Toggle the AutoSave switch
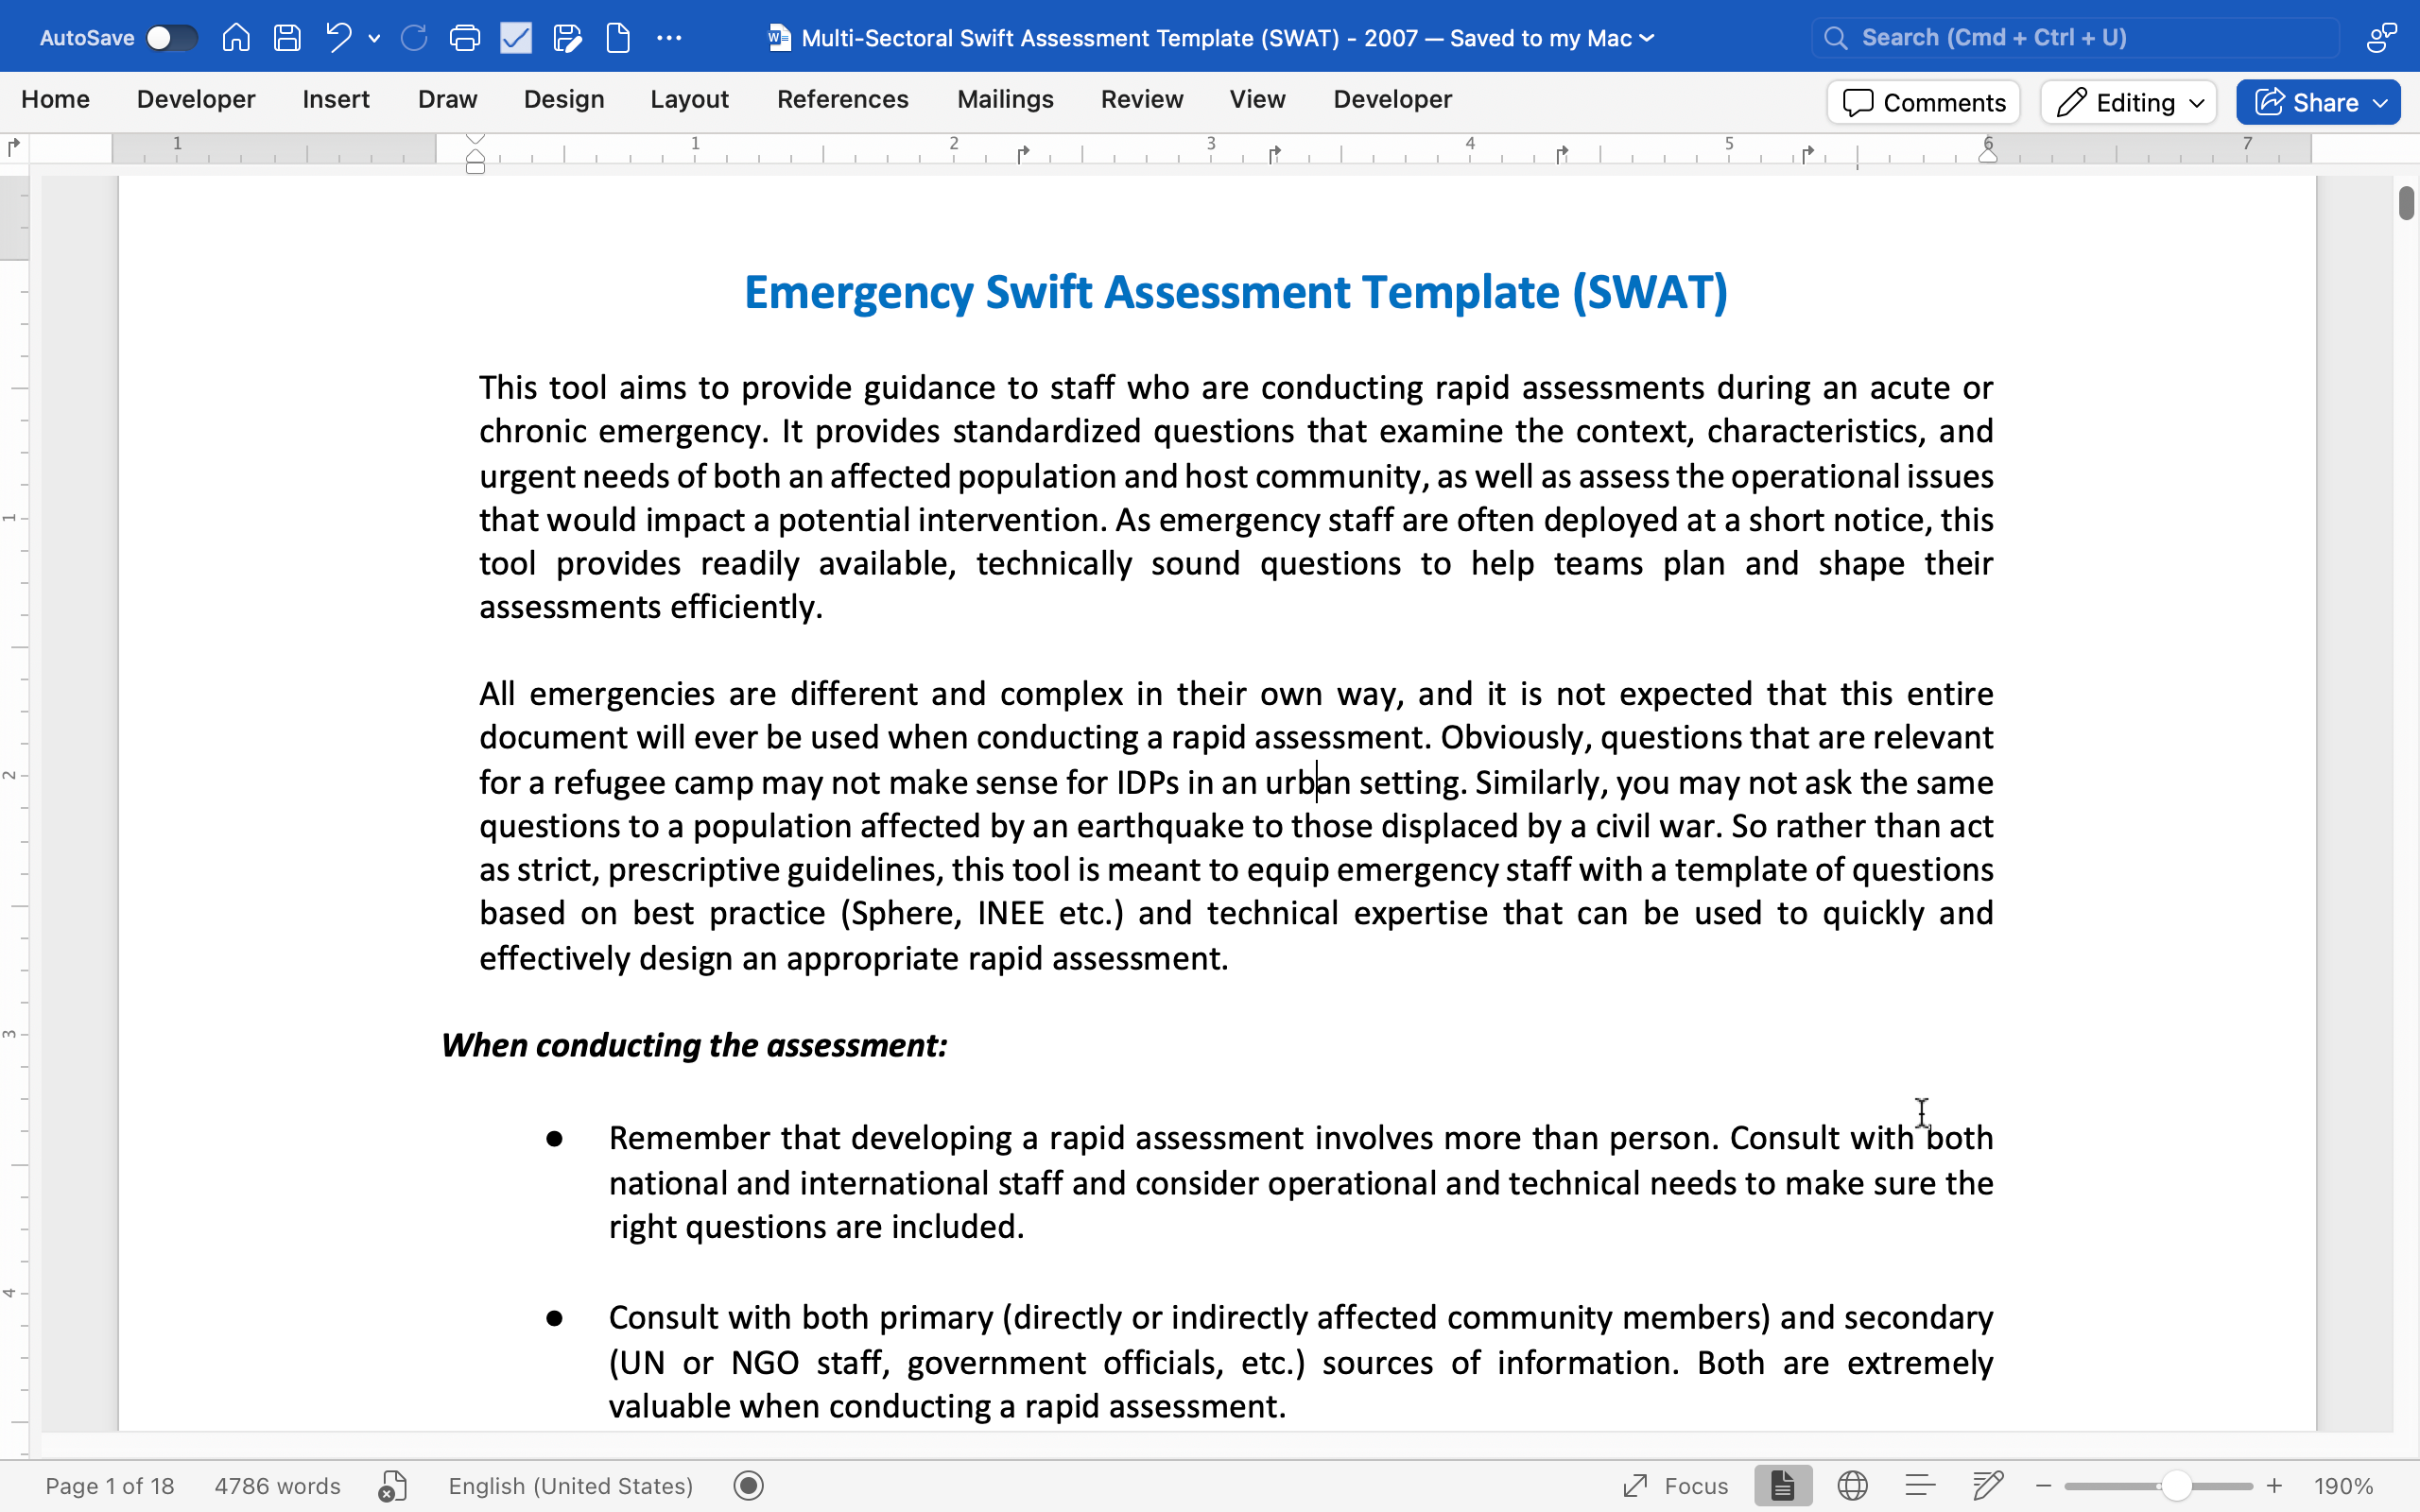Screen dimensions: 2420x1512 click(171, 38)
